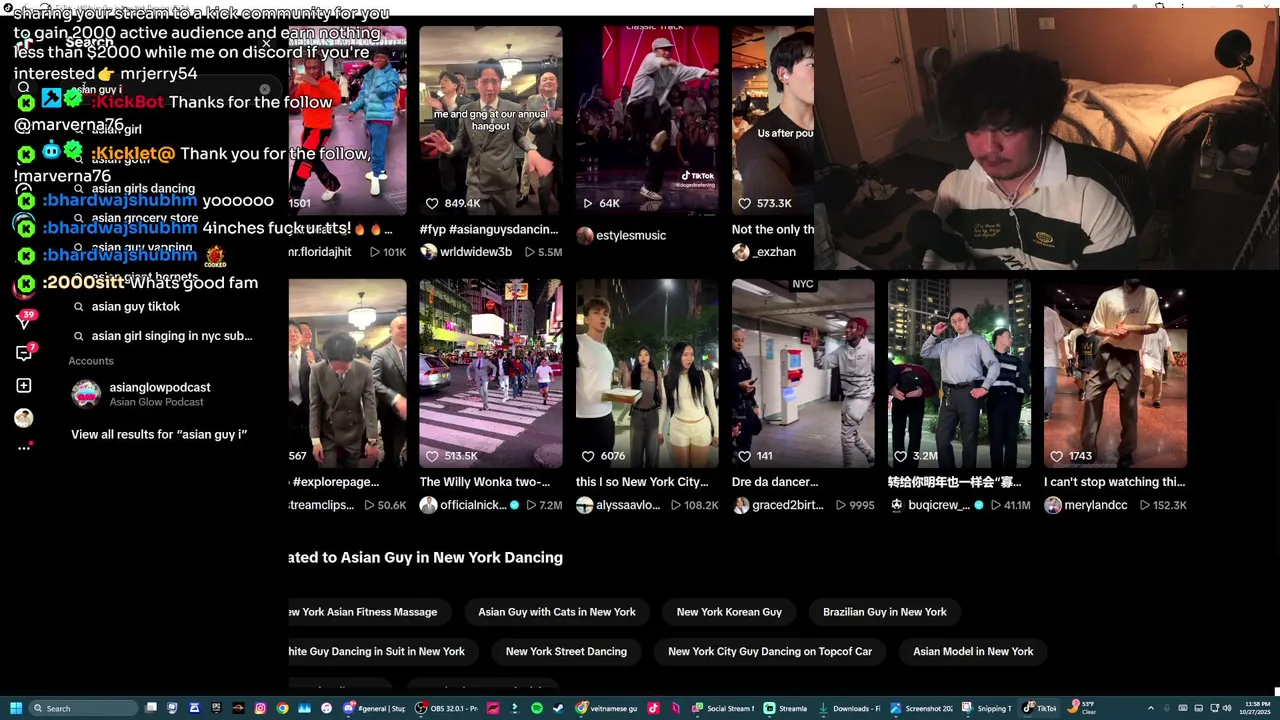This screenshot has width=1280, height=720.
Task: Open 'me and gng at our annual hangout' video
Action: click(x=491, y=120)
